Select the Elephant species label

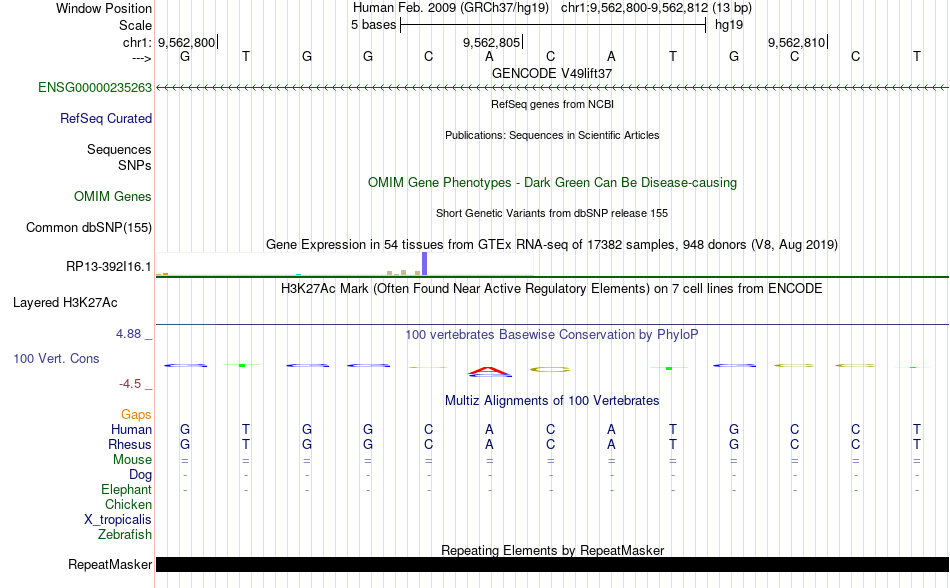coord(126,489)
